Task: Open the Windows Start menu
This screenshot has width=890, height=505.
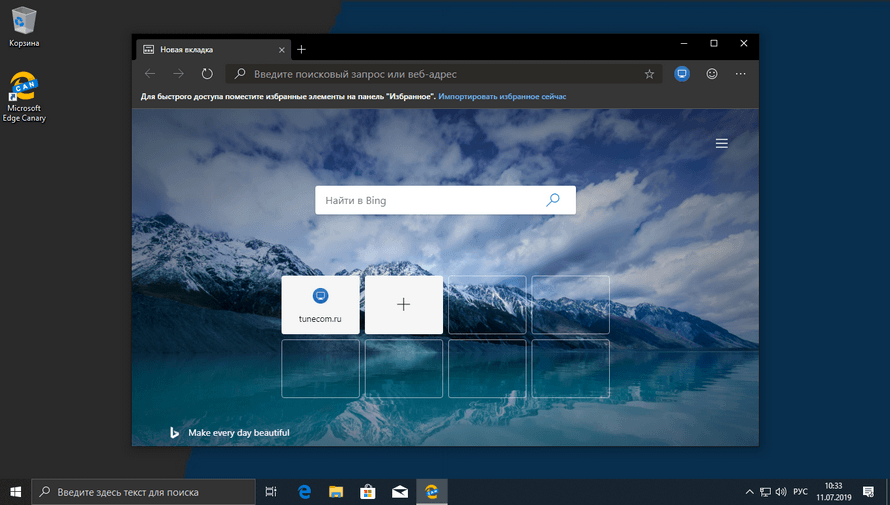Action: [15, 492]
